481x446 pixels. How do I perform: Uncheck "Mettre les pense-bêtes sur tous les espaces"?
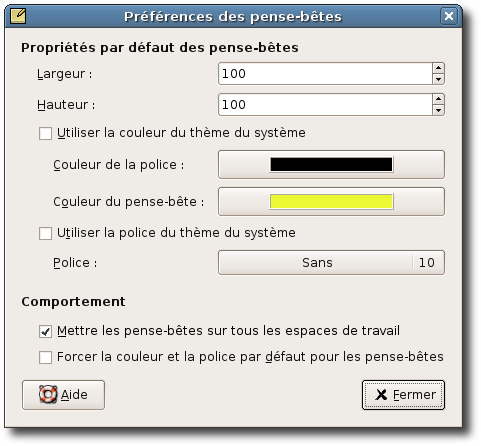(45, 332)
